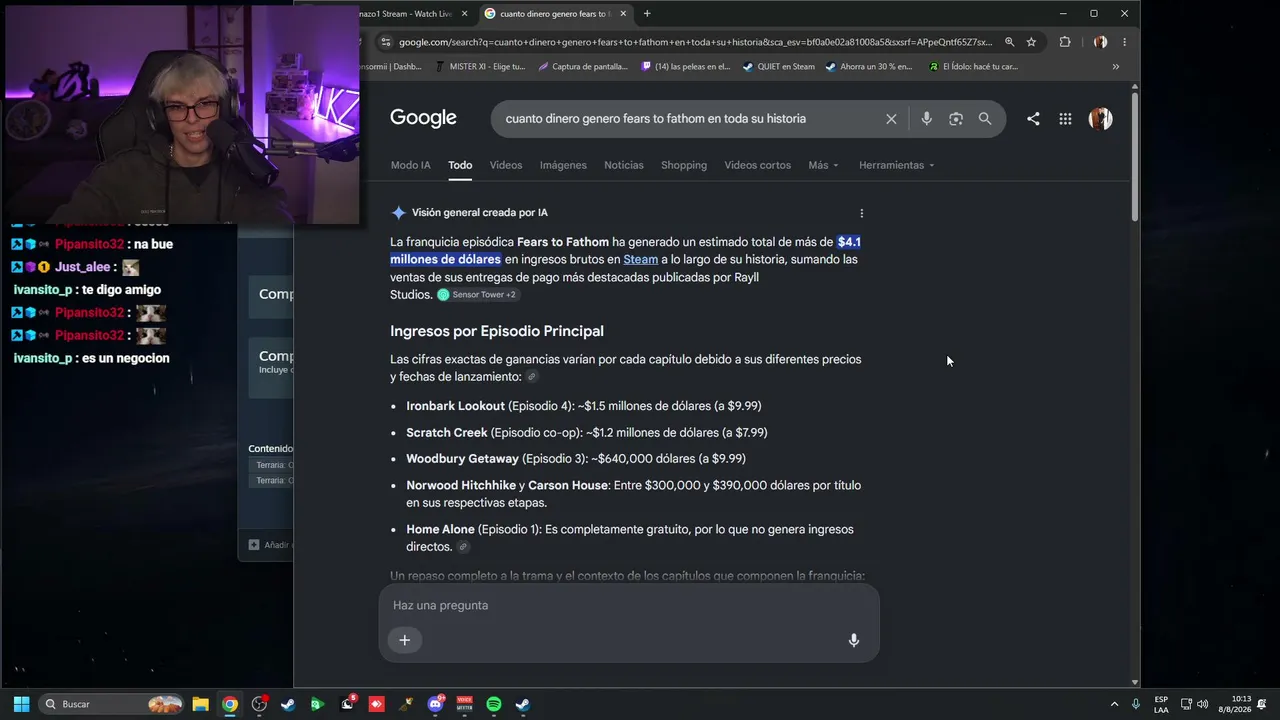Switch to the Shopping tab
The image size is (1280, 720).
(x=684, y=165)
